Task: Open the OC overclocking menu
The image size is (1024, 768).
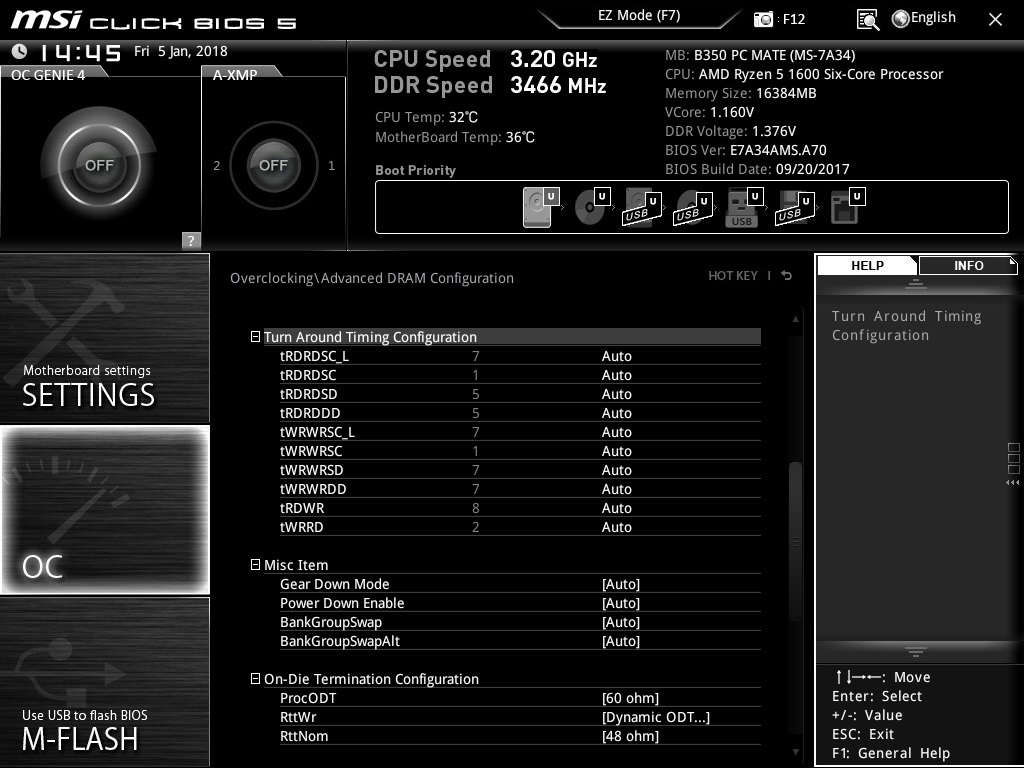Action: (104, 509)
